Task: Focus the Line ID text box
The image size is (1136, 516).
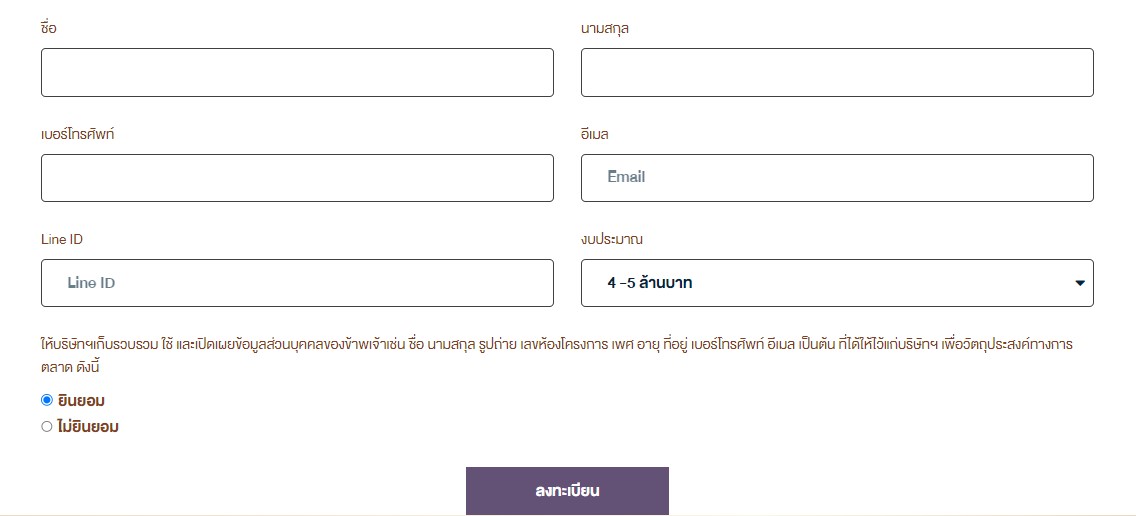Action: tap(297, 283)
